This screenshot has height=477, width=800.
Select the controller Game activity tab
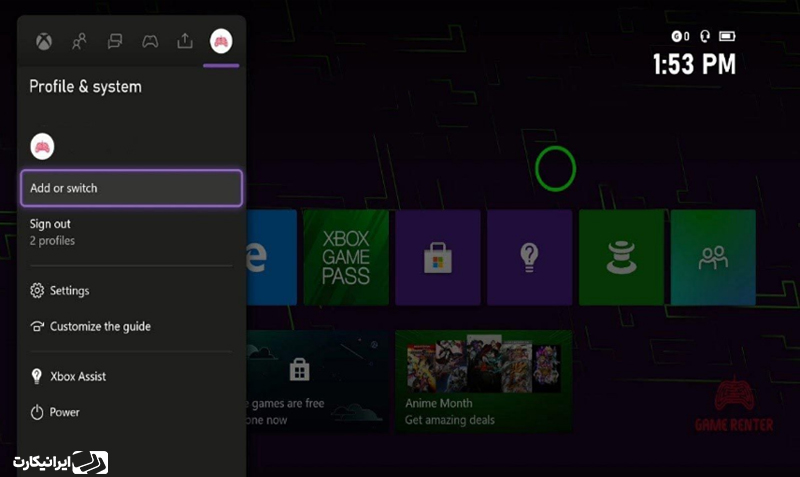tap(150, 41)
